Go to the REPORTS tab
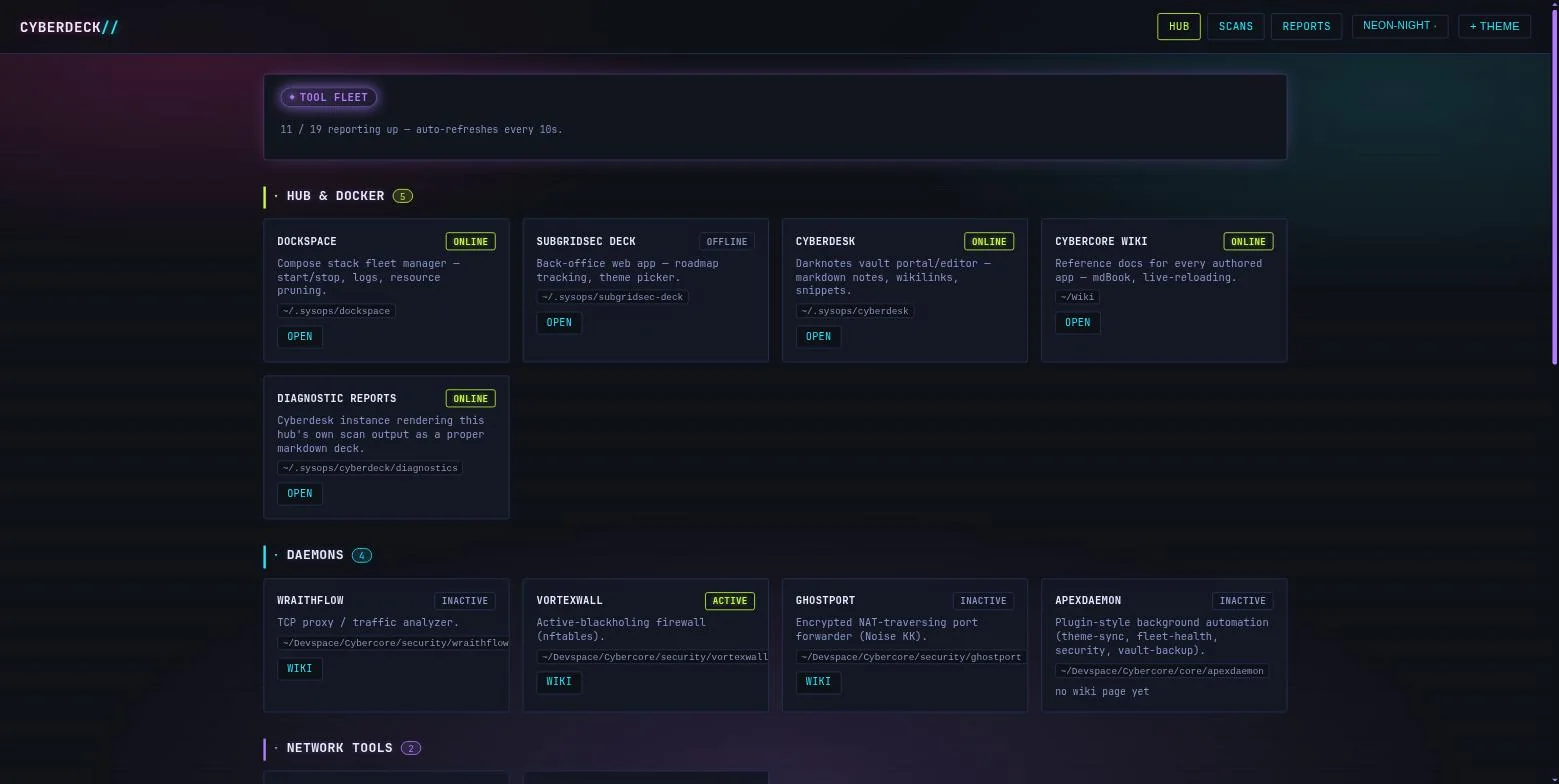Screen dimensions: 1559x784 [x=1306, y=26]
